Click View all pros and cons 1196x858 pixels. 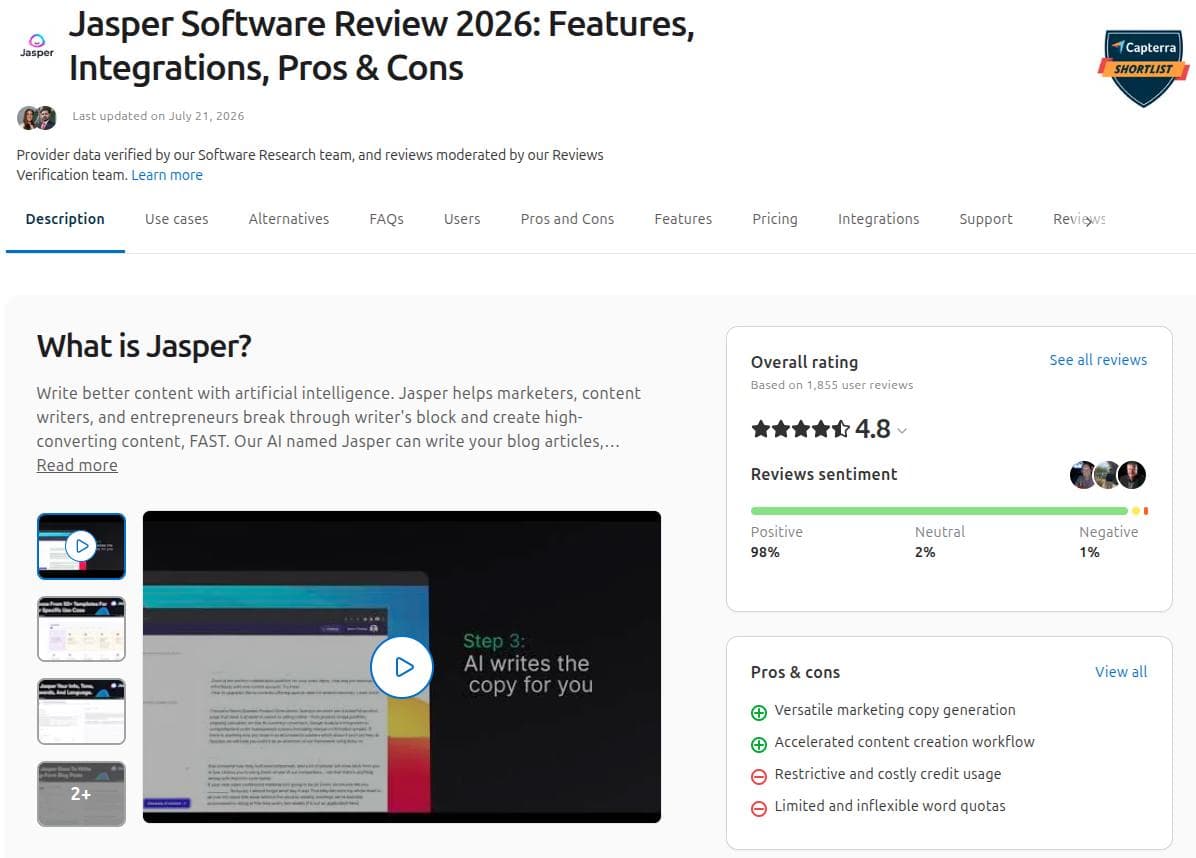point(1120,672)
